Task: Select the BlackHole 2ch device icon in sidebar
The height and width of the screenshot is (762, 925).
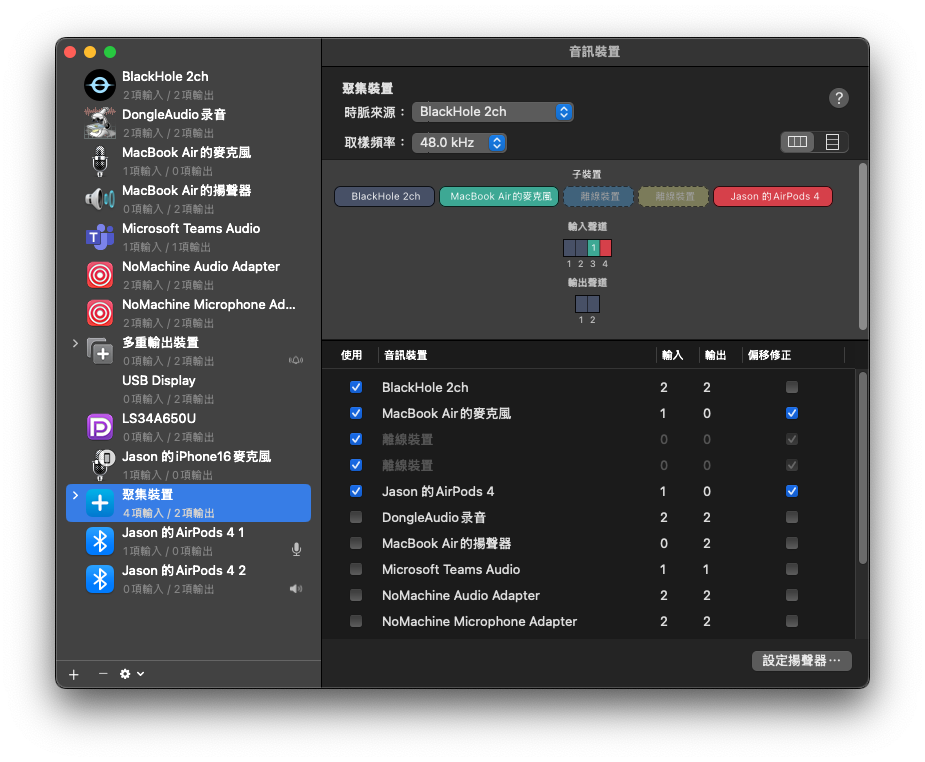Action: click(100, 85)
